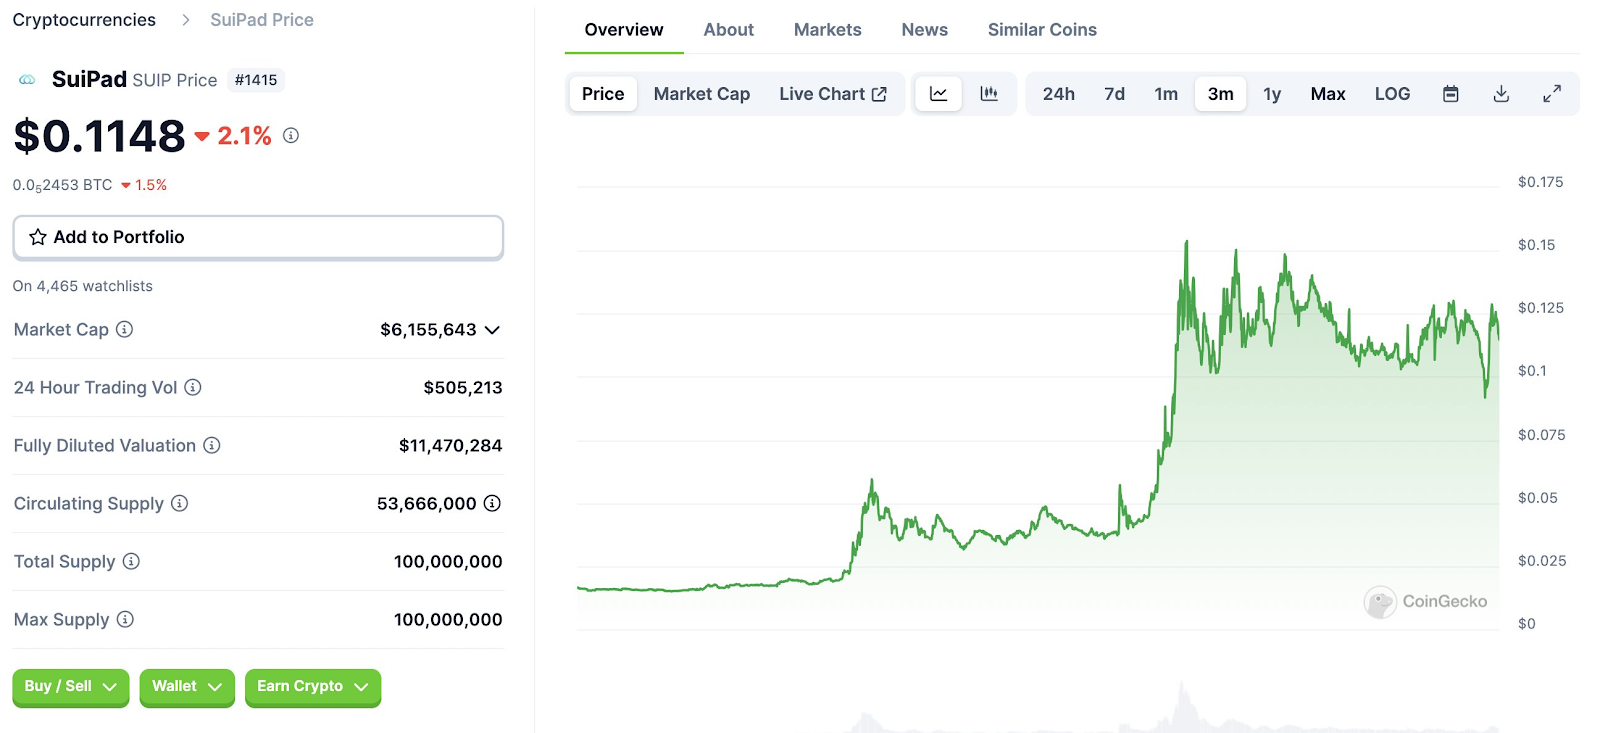This screenshot has width=1600, height=733.
Task: Show Max Supply info icon
Action: point(125,619)
